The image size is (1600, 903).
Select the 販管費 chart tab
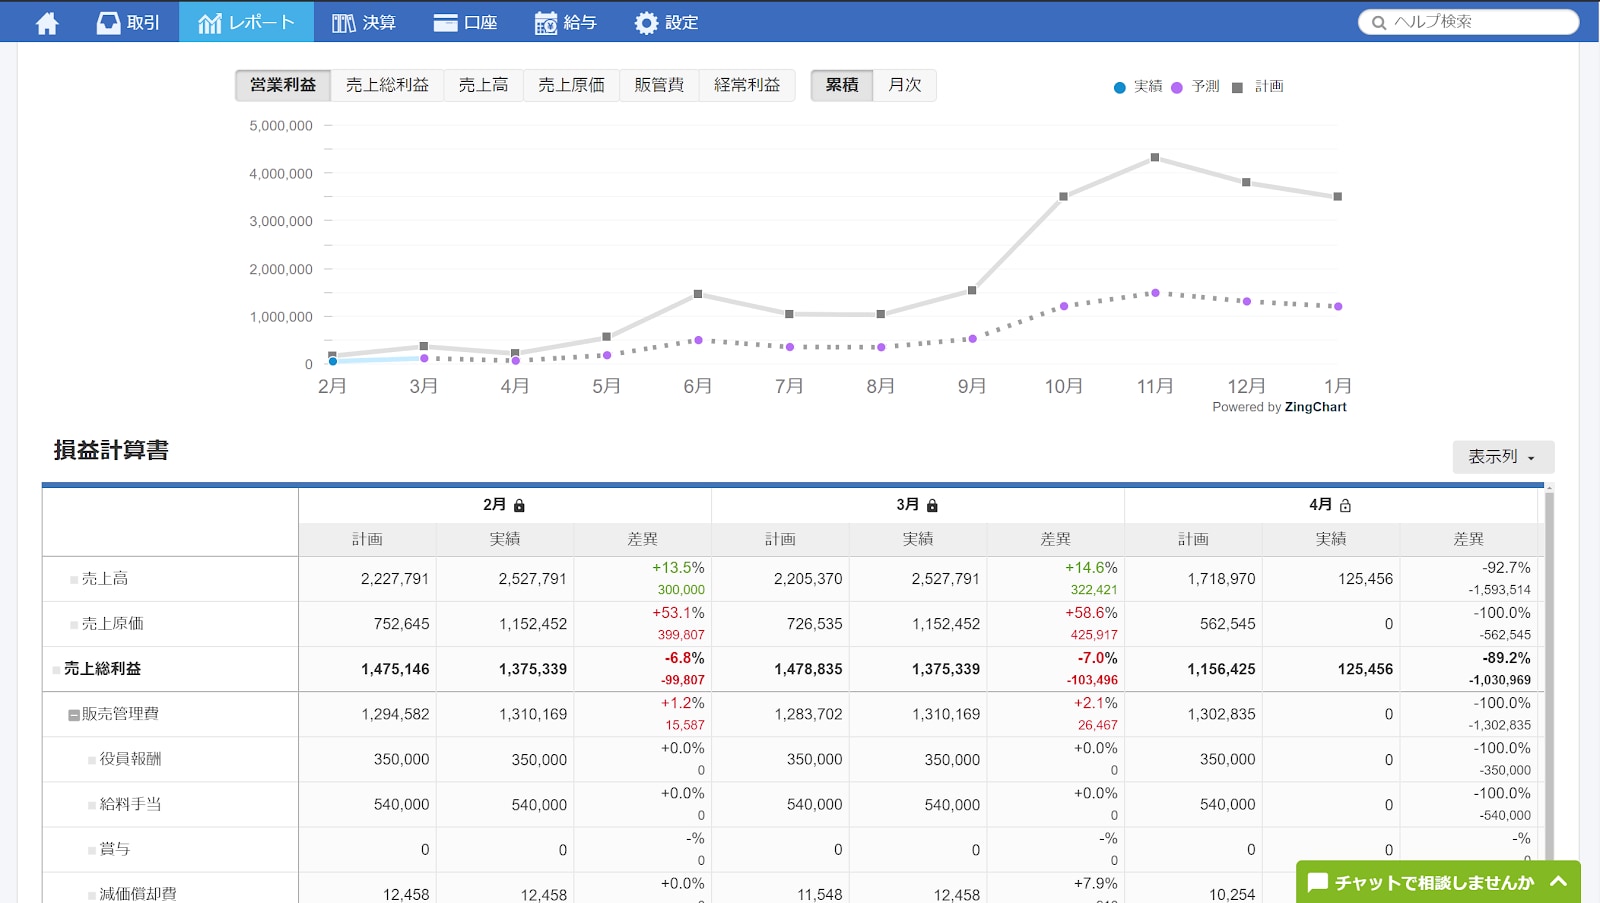point(659,85)
